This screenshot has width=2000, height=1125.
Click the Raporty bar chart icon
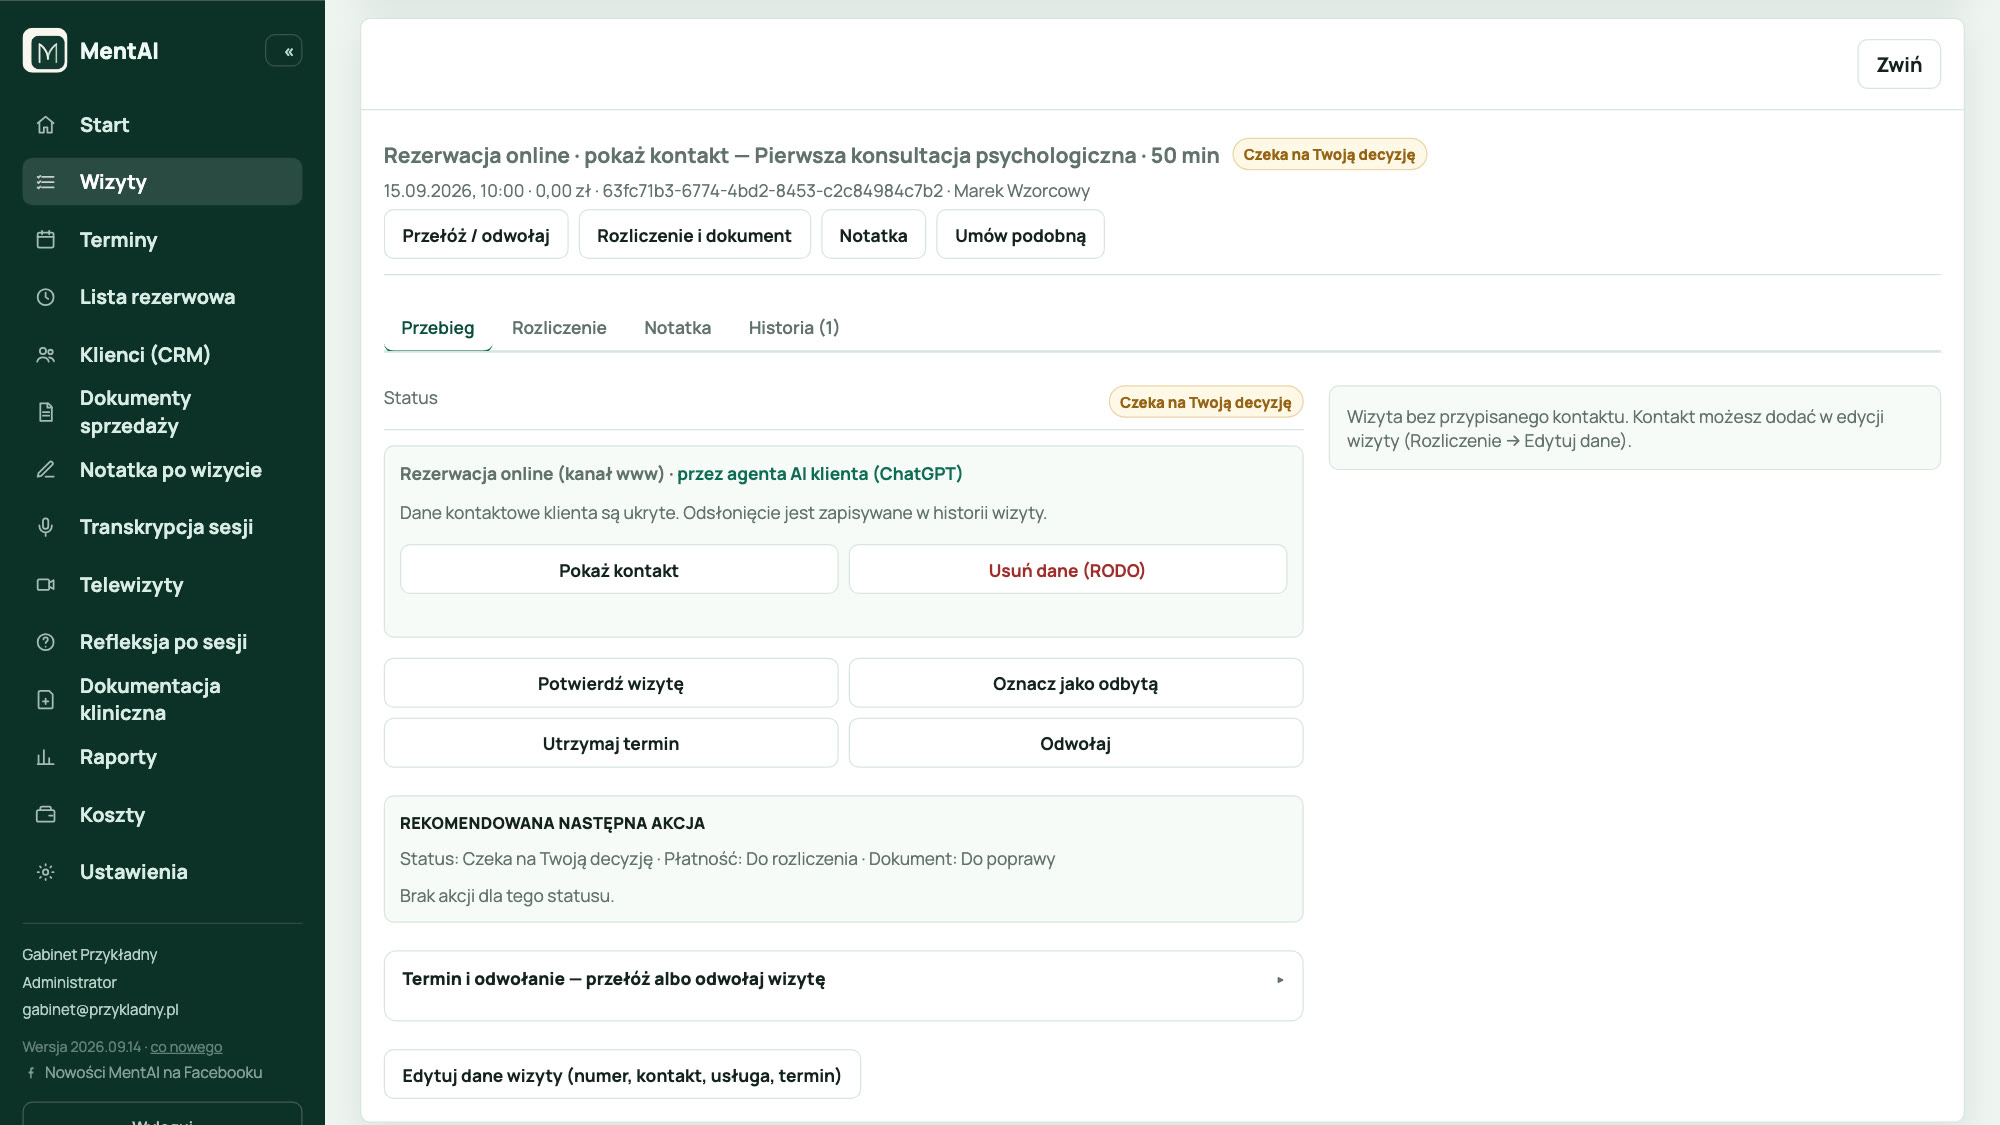(x=46, y=757)
